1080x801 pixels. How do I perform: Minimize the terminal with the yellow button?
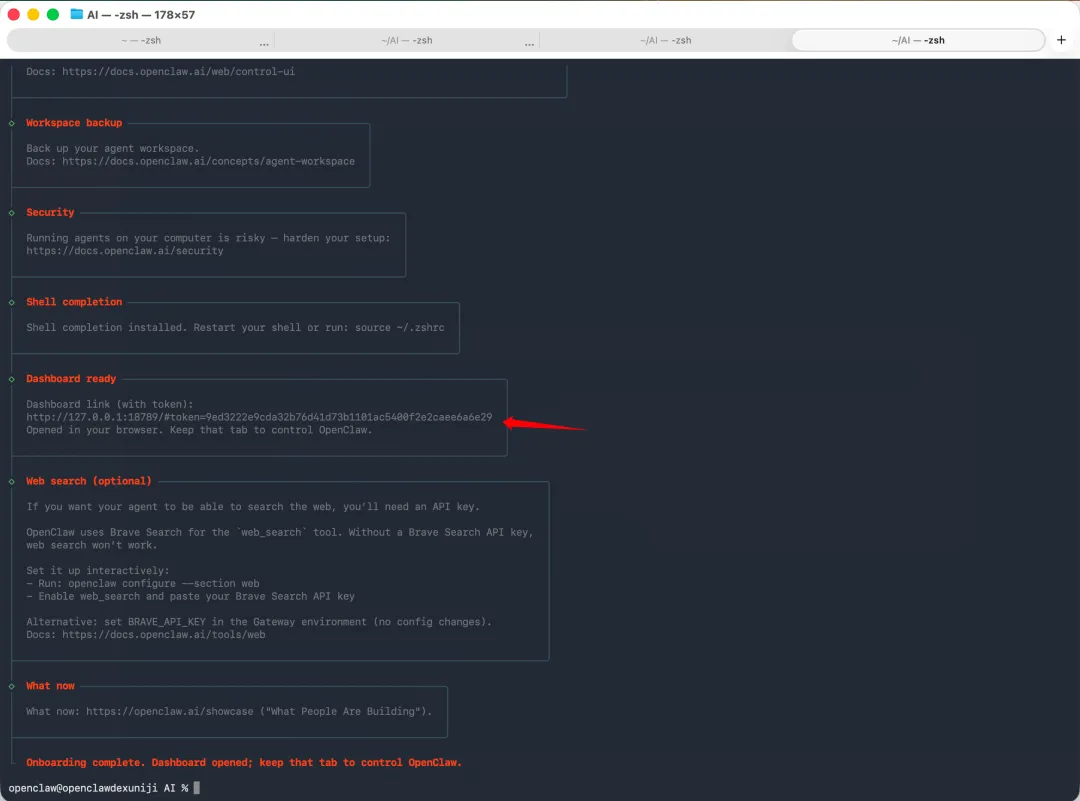pos(33,14)
